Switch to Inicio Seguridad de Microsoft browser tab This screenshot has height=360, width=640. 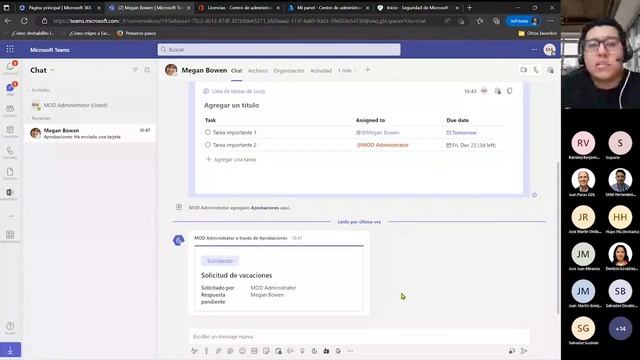tap(417, 8)
